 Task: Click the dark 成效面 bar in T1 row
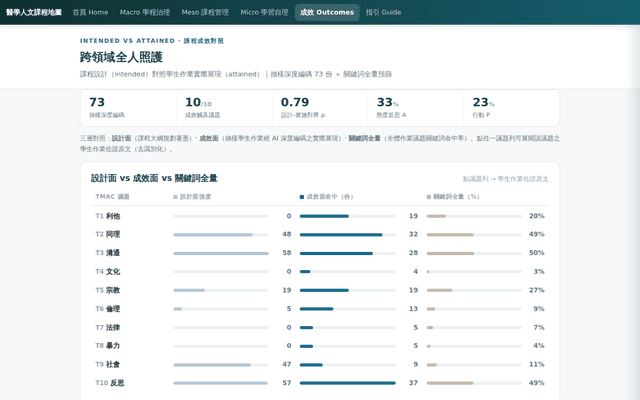click(324, 216)
